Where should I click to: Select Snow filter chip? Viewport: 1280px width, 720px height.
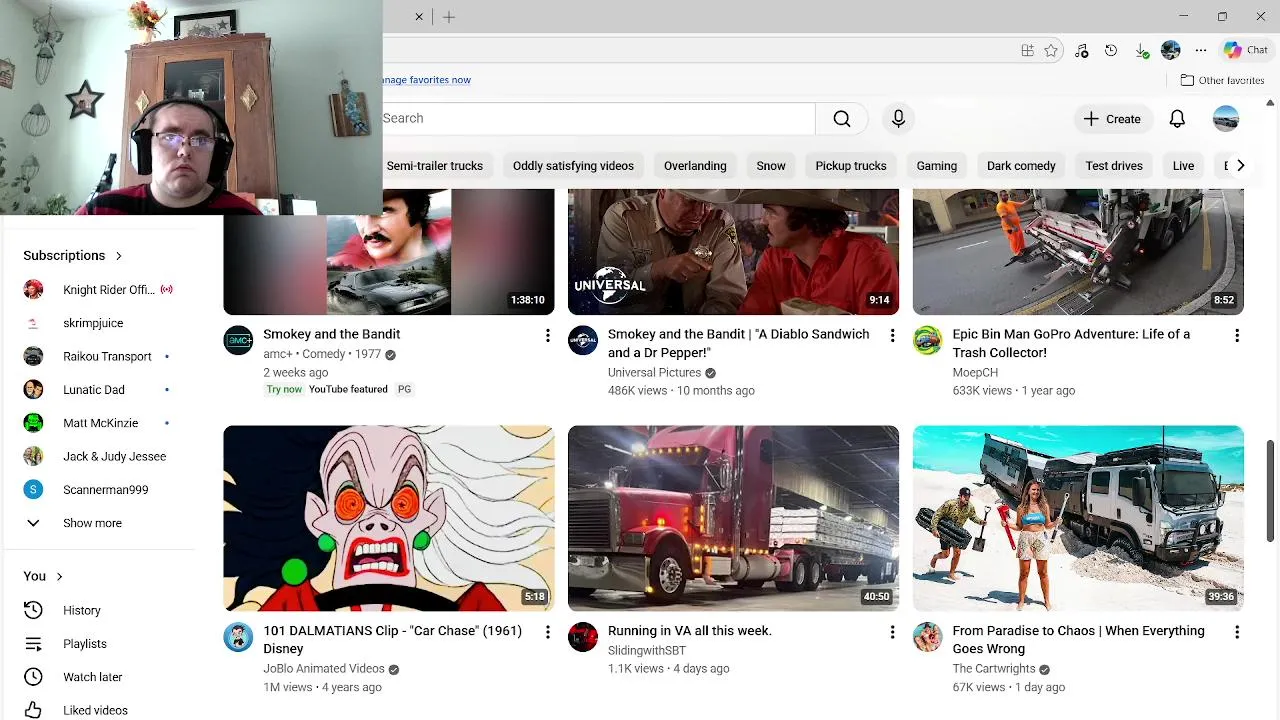[x=771, y=166]
